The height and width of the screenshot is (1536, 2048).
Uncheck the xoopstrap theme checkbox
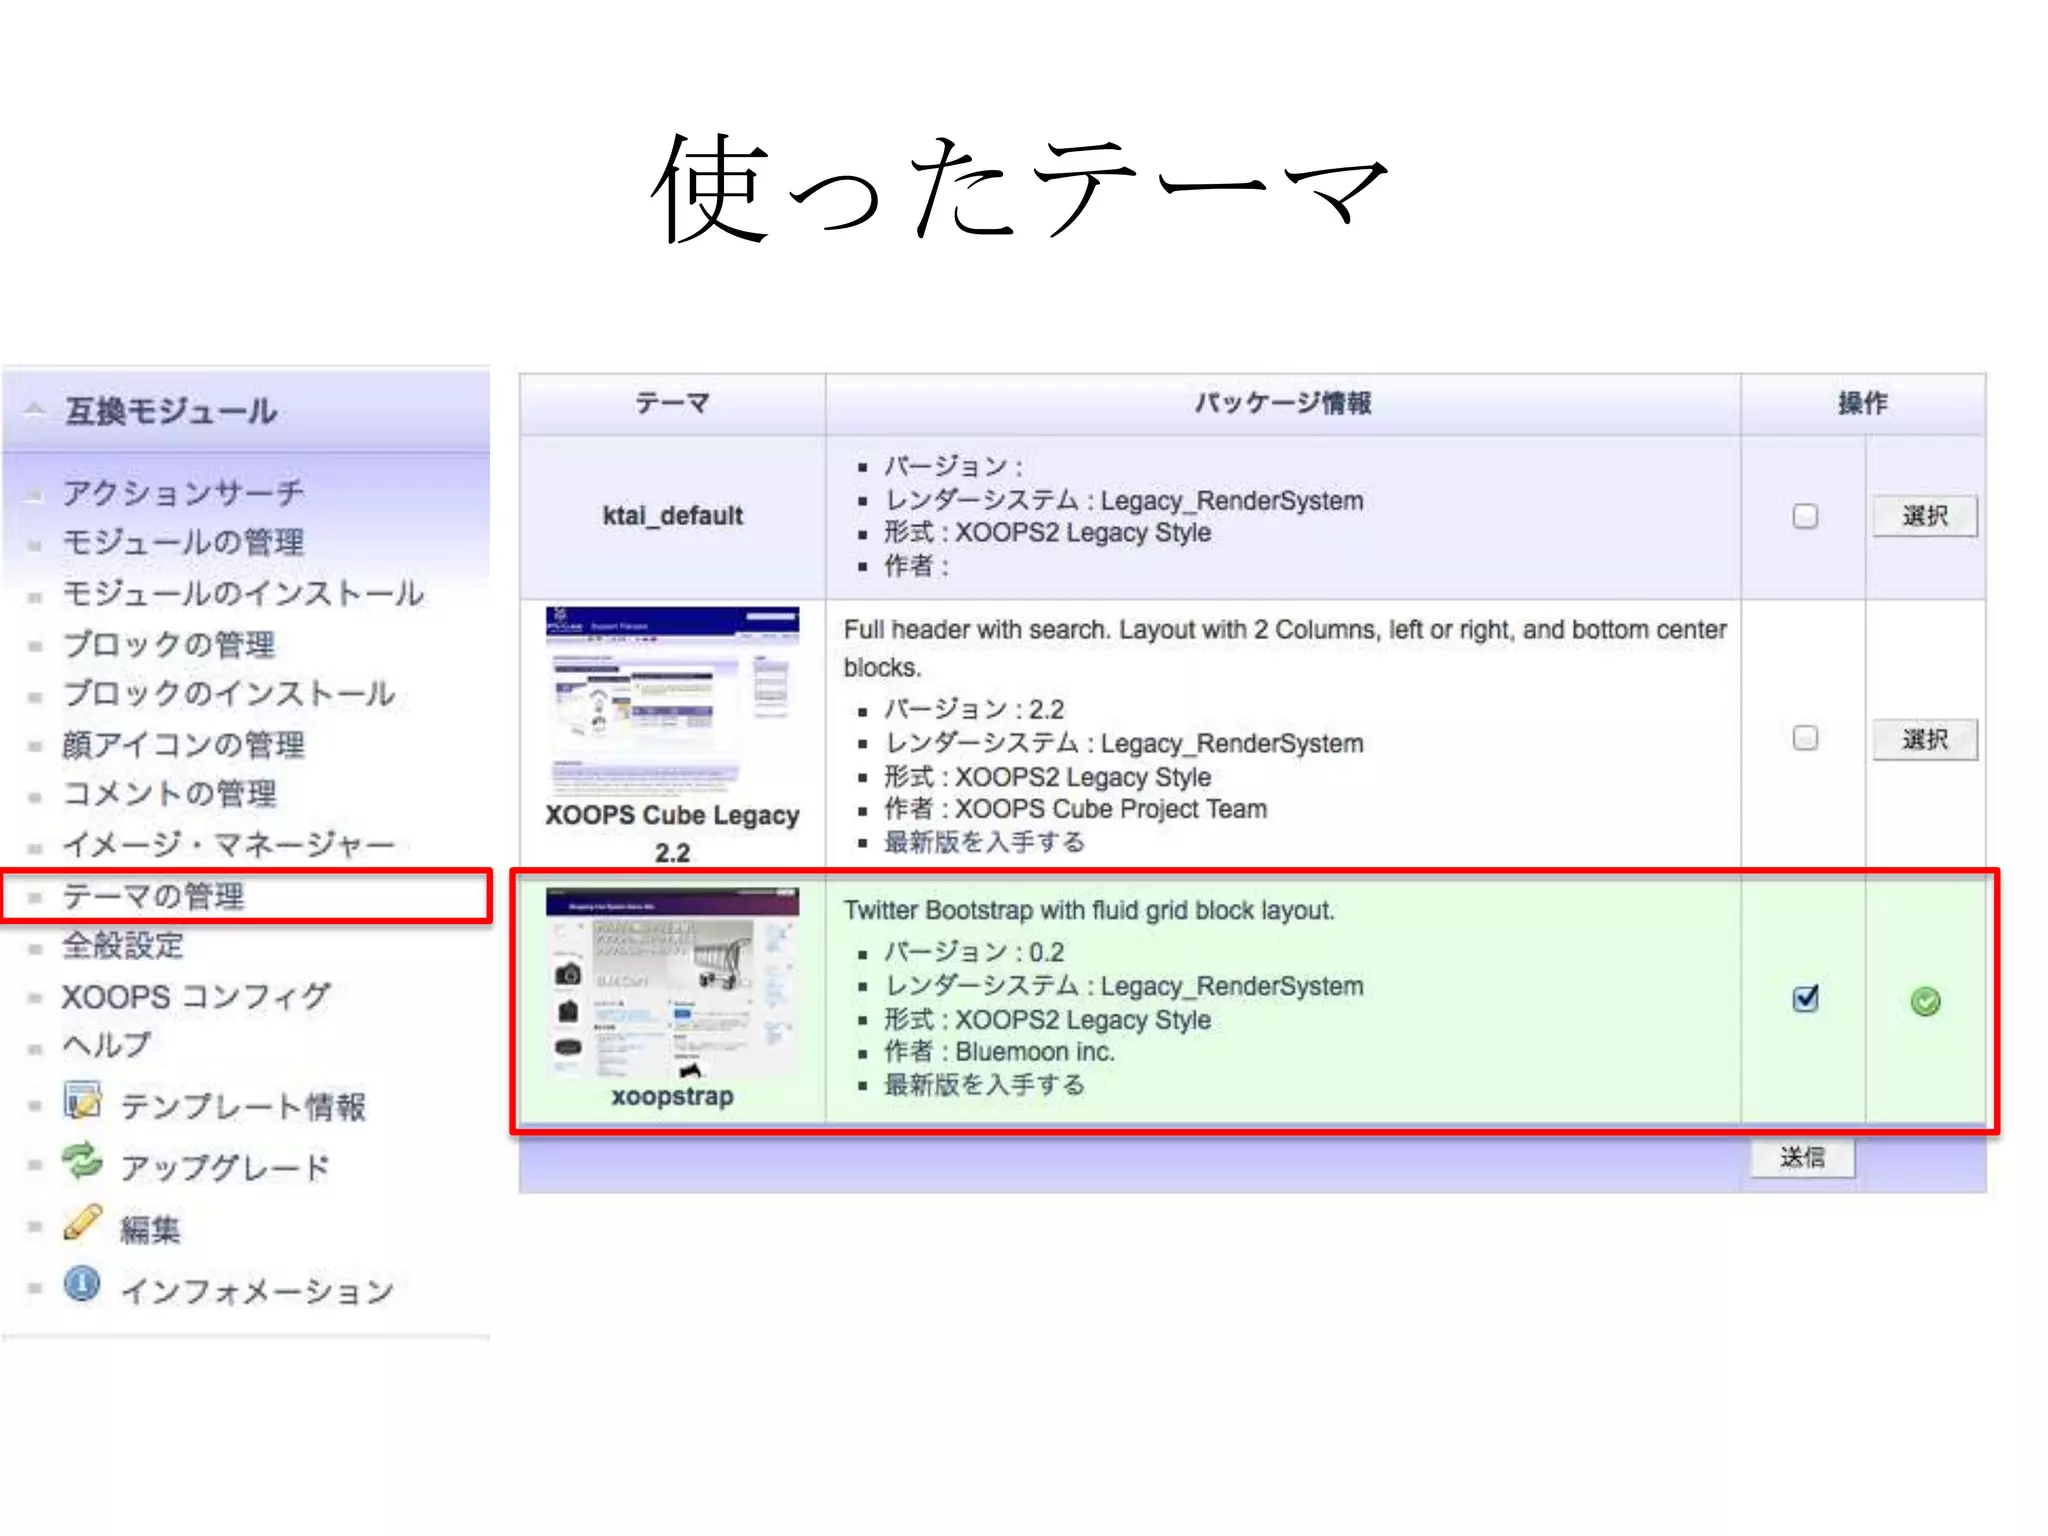click(1804, 998)
